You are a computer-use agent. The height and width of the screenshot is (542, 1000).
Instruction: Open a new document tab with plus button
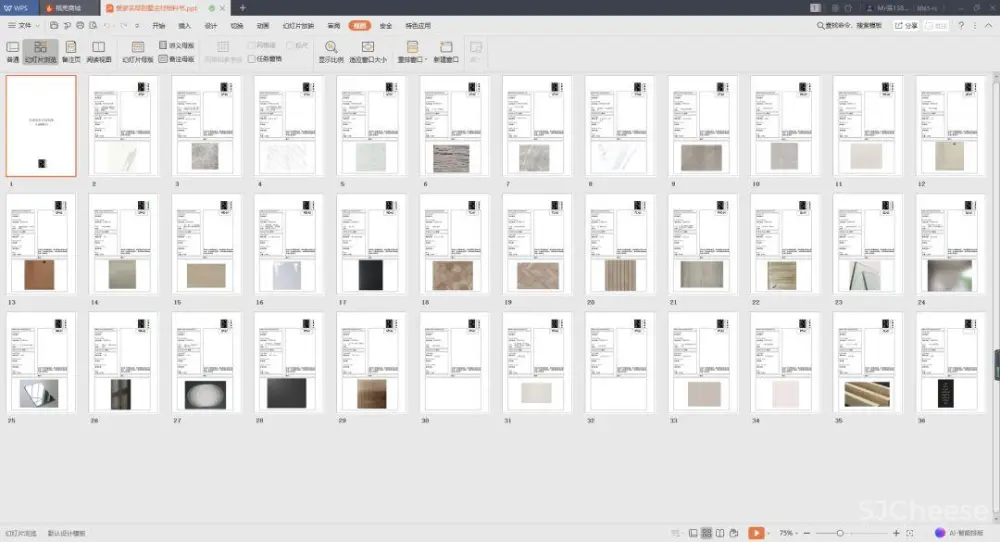(x=242, y=7)
